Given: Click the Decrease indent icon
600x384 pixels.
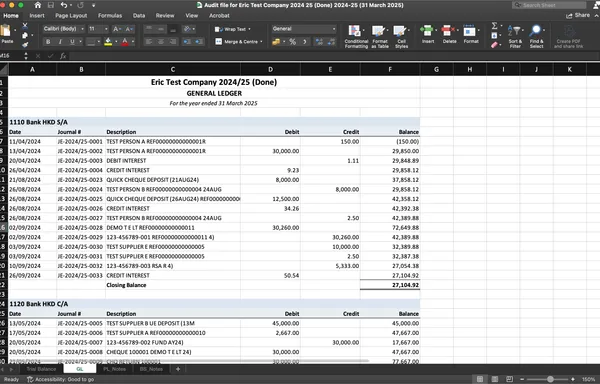Looking at the screenshot, I should click(x=187, y=42).
